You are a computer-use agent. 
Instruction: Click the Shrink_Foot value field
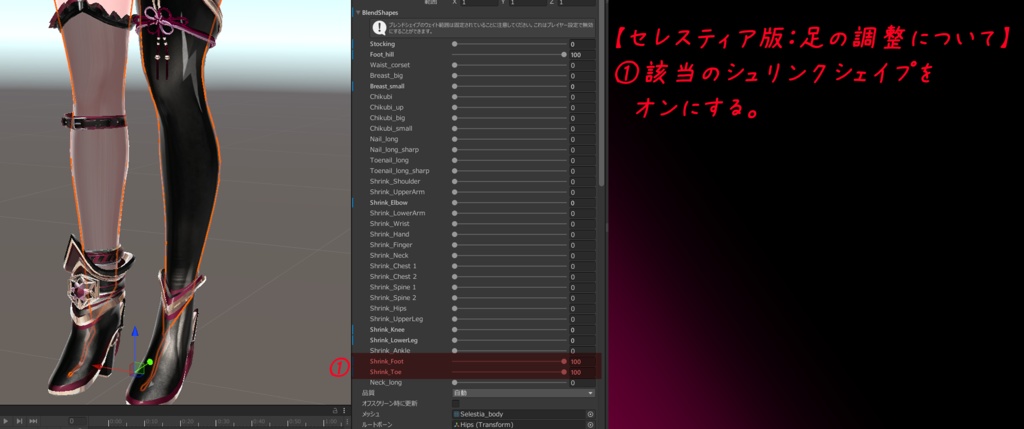(x=582, y=361)
